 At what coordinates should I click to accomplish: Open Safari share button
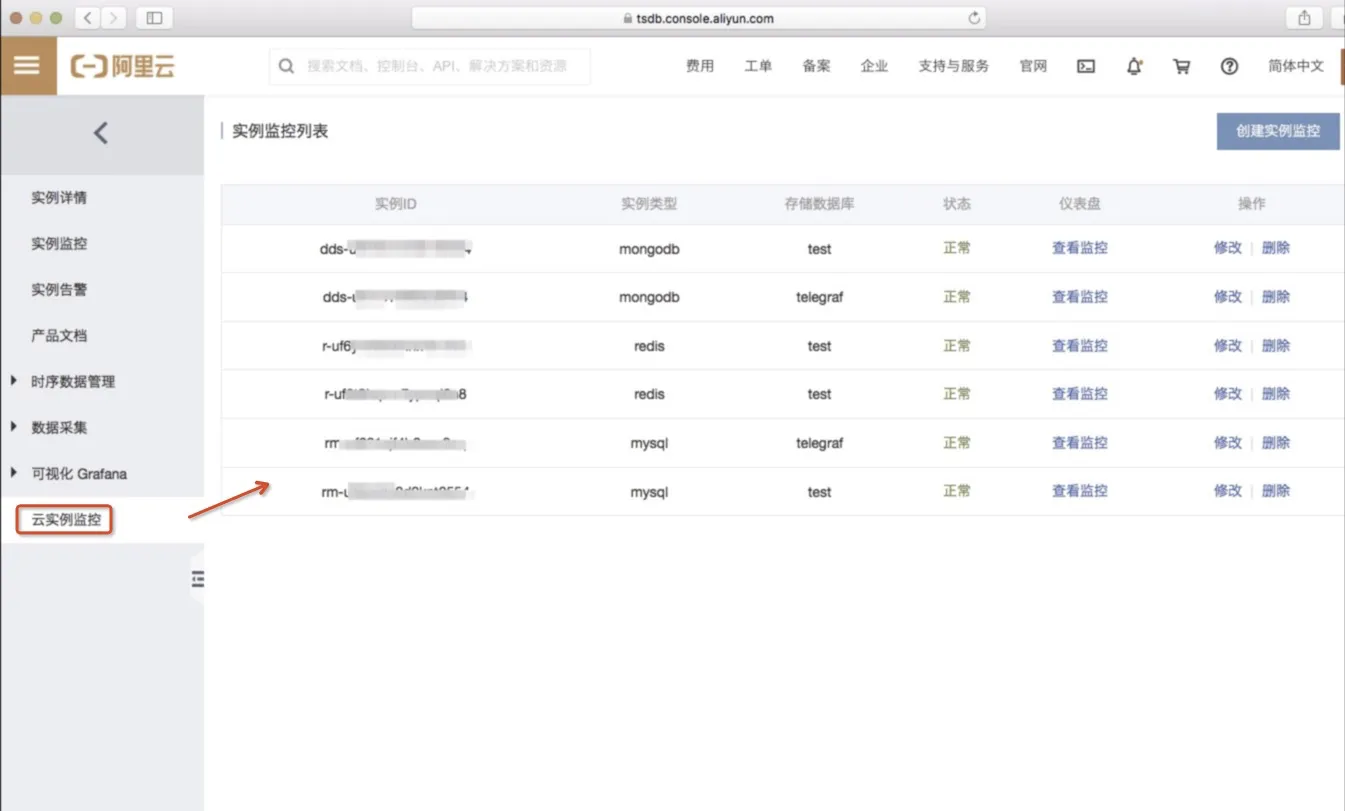coord(1304,18)
